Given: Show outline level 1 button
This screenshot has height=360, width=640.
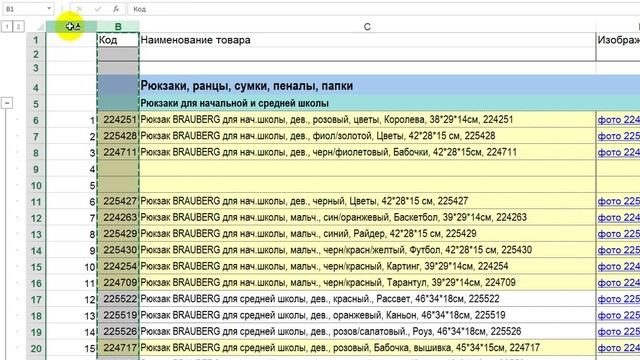Looking at the screenshot, I should pyautogui.click(x=7, y=27).
